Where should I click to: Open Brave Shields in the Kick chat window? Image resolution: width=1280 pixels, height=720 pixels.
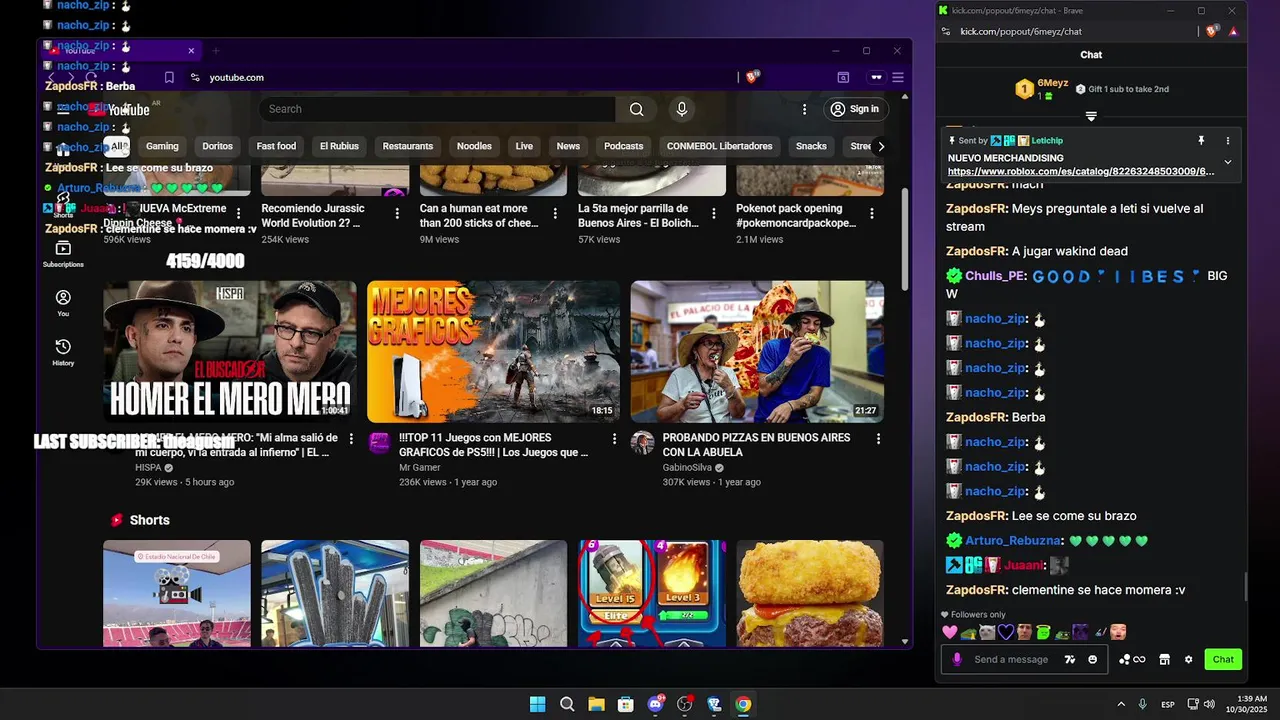[1212, 31]
